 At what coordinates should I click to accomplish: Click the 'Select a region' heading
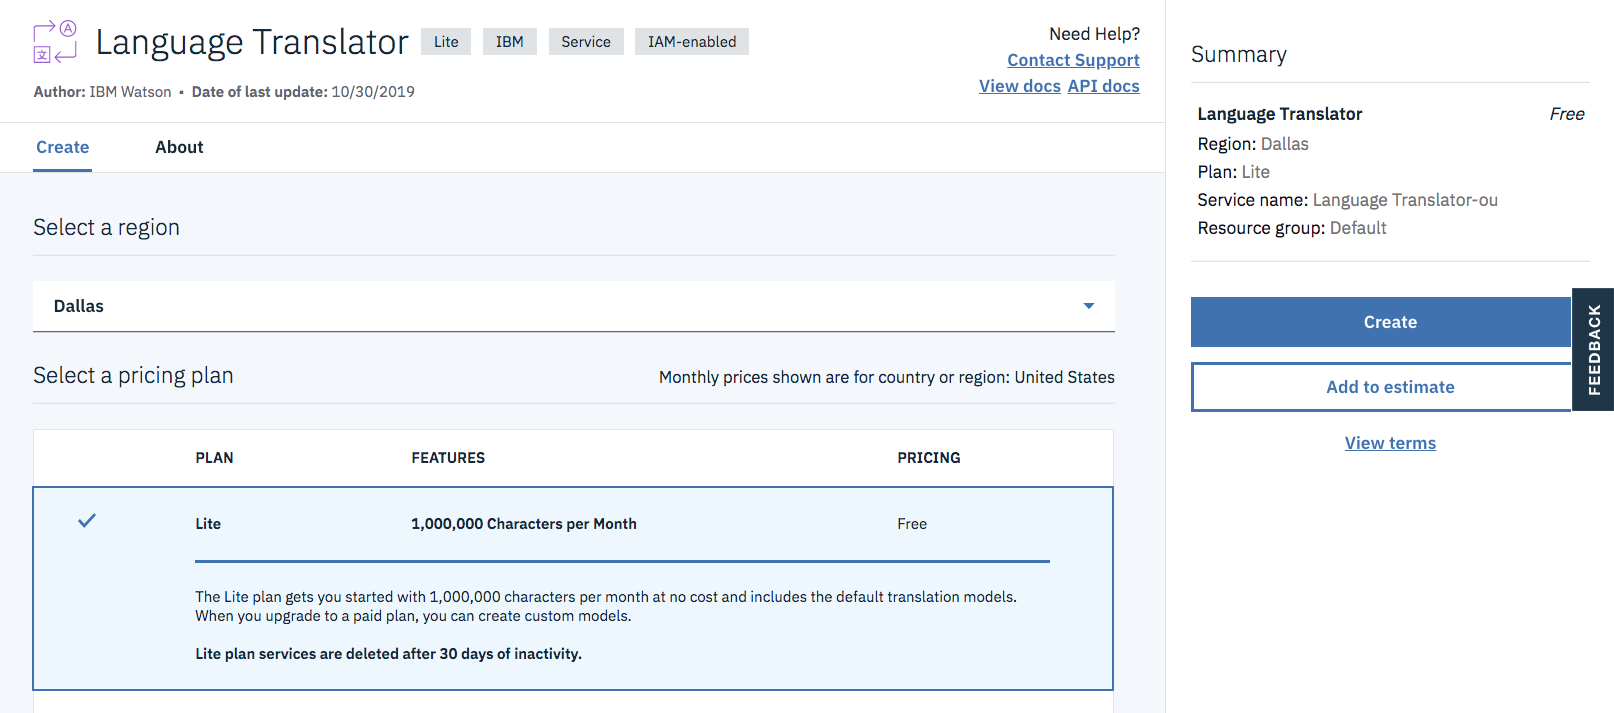pyautogui.click(x=107, y=228)
